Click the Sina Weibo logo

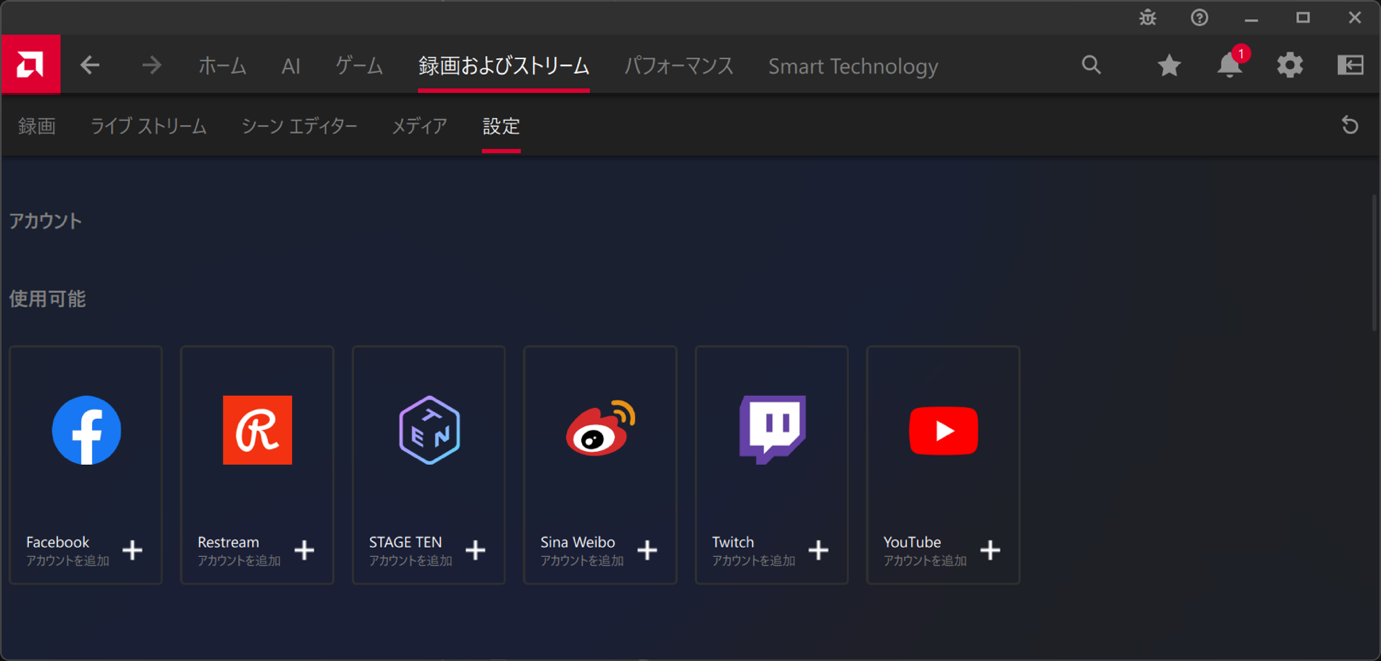click(601, 428)
